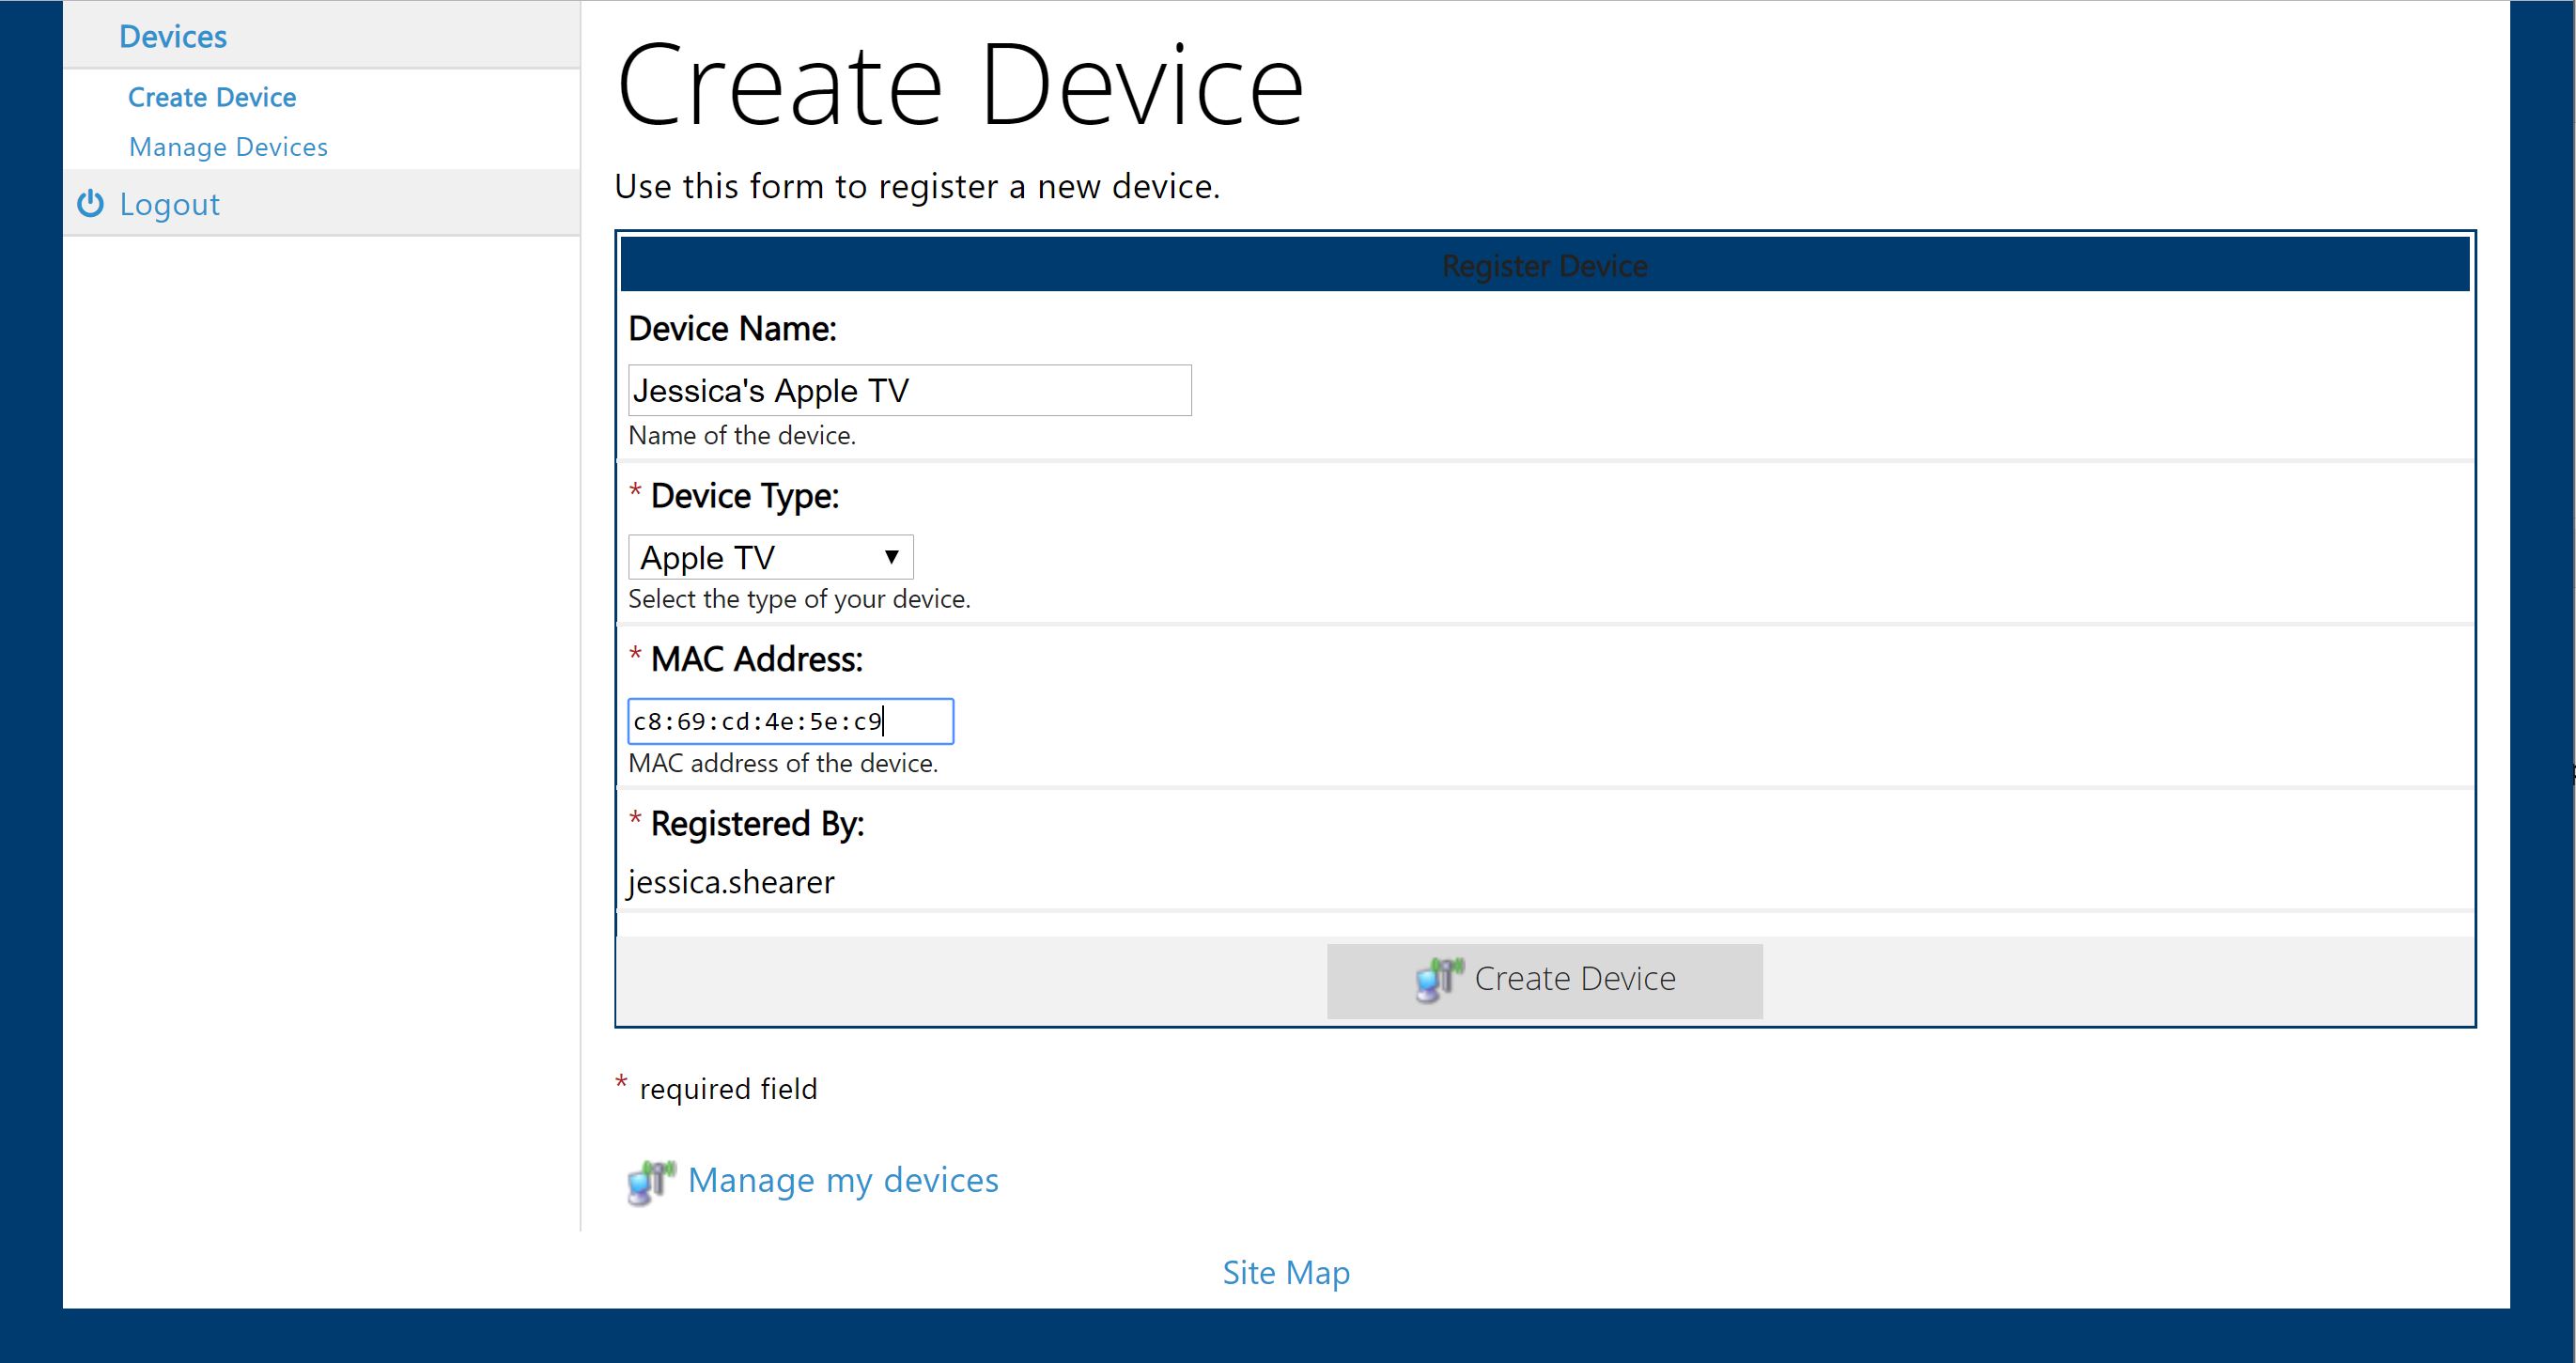Go to Create Device in the sidebar
This screenshot has height=1363, width=2576.
(212, 97)
